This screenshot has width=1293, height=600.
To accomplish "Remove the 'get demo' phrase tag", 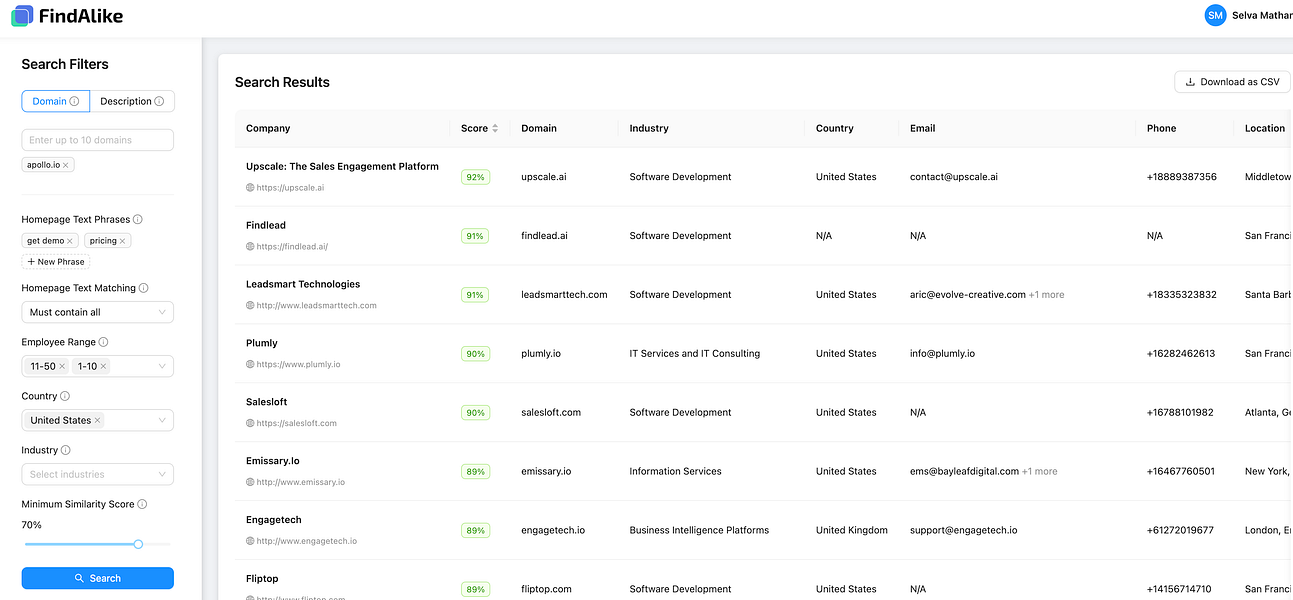I will tap(70, 241).
